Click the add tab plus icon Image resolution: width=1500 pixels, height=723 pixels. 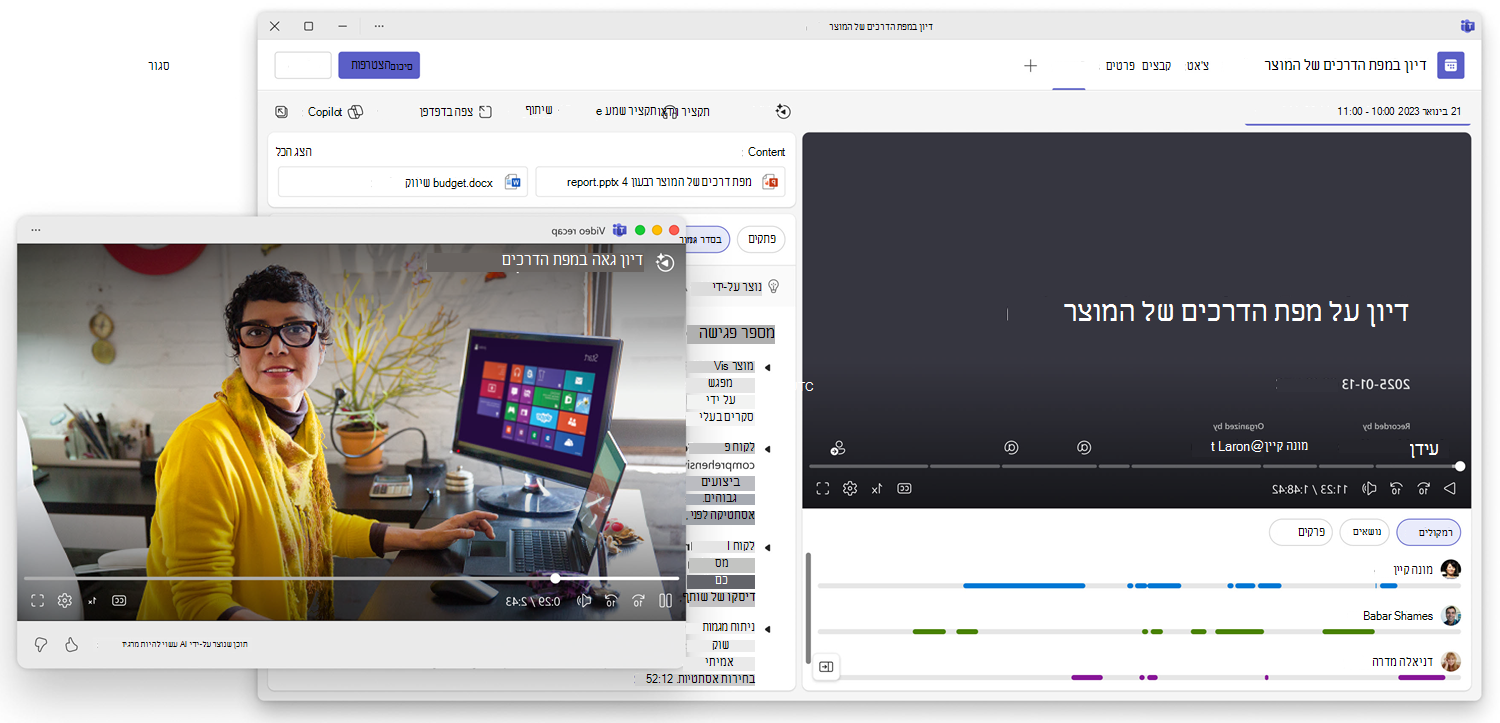coord(1030,66)
